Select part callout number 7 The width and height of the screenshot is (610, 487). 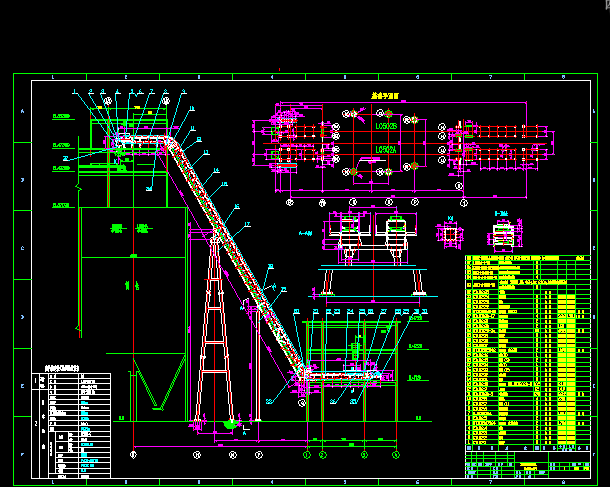(x=151, y=92)
